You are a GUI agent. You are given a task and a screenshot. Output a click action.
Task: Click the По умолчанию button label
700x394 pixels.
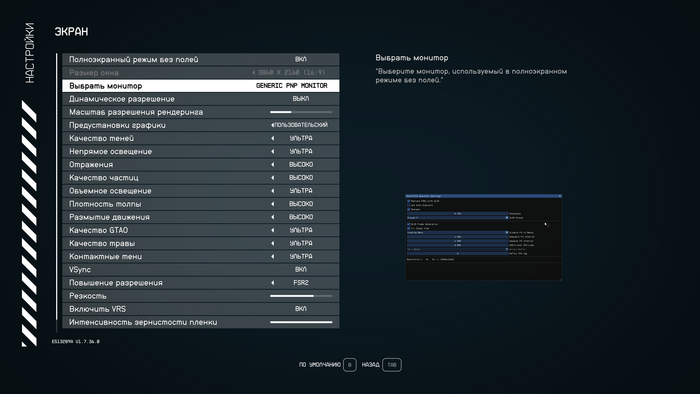click(320, 365)
